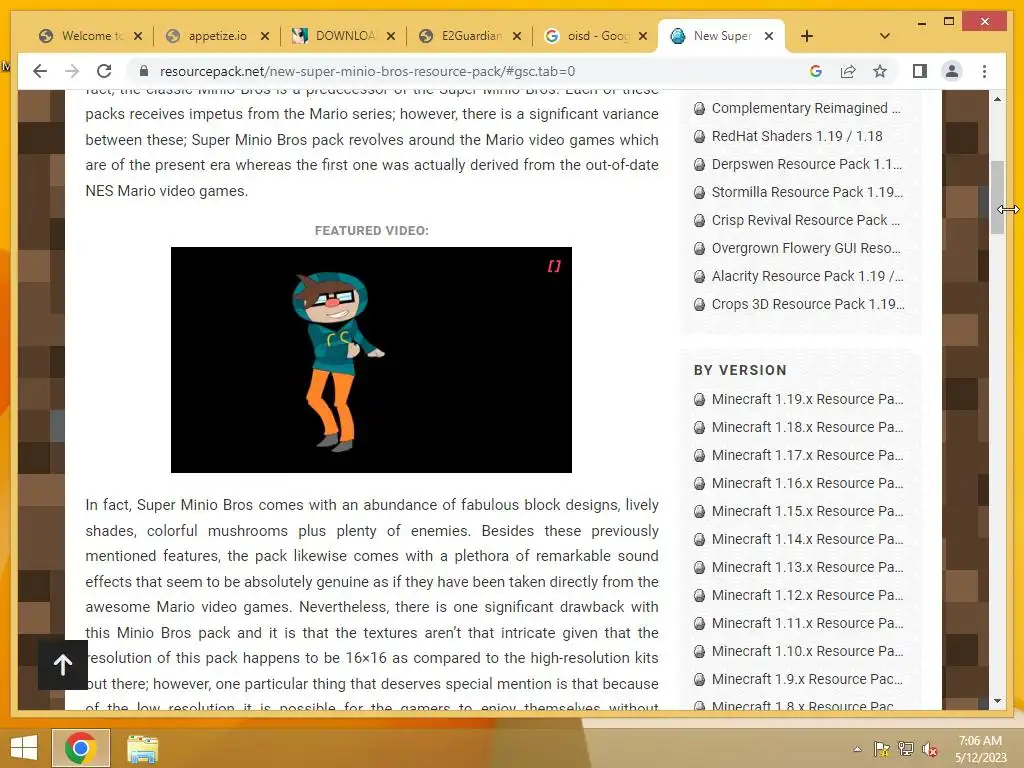Click Chrome icon in the taskbar
The width and height of the screenshot is (1024, 768).
[x=80, y=748]
